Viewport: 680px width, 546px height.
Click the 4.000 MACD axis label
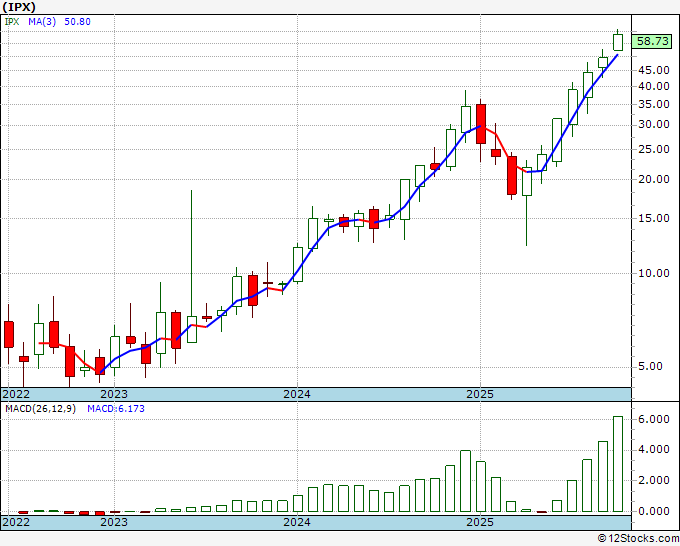tap(654, 450)
